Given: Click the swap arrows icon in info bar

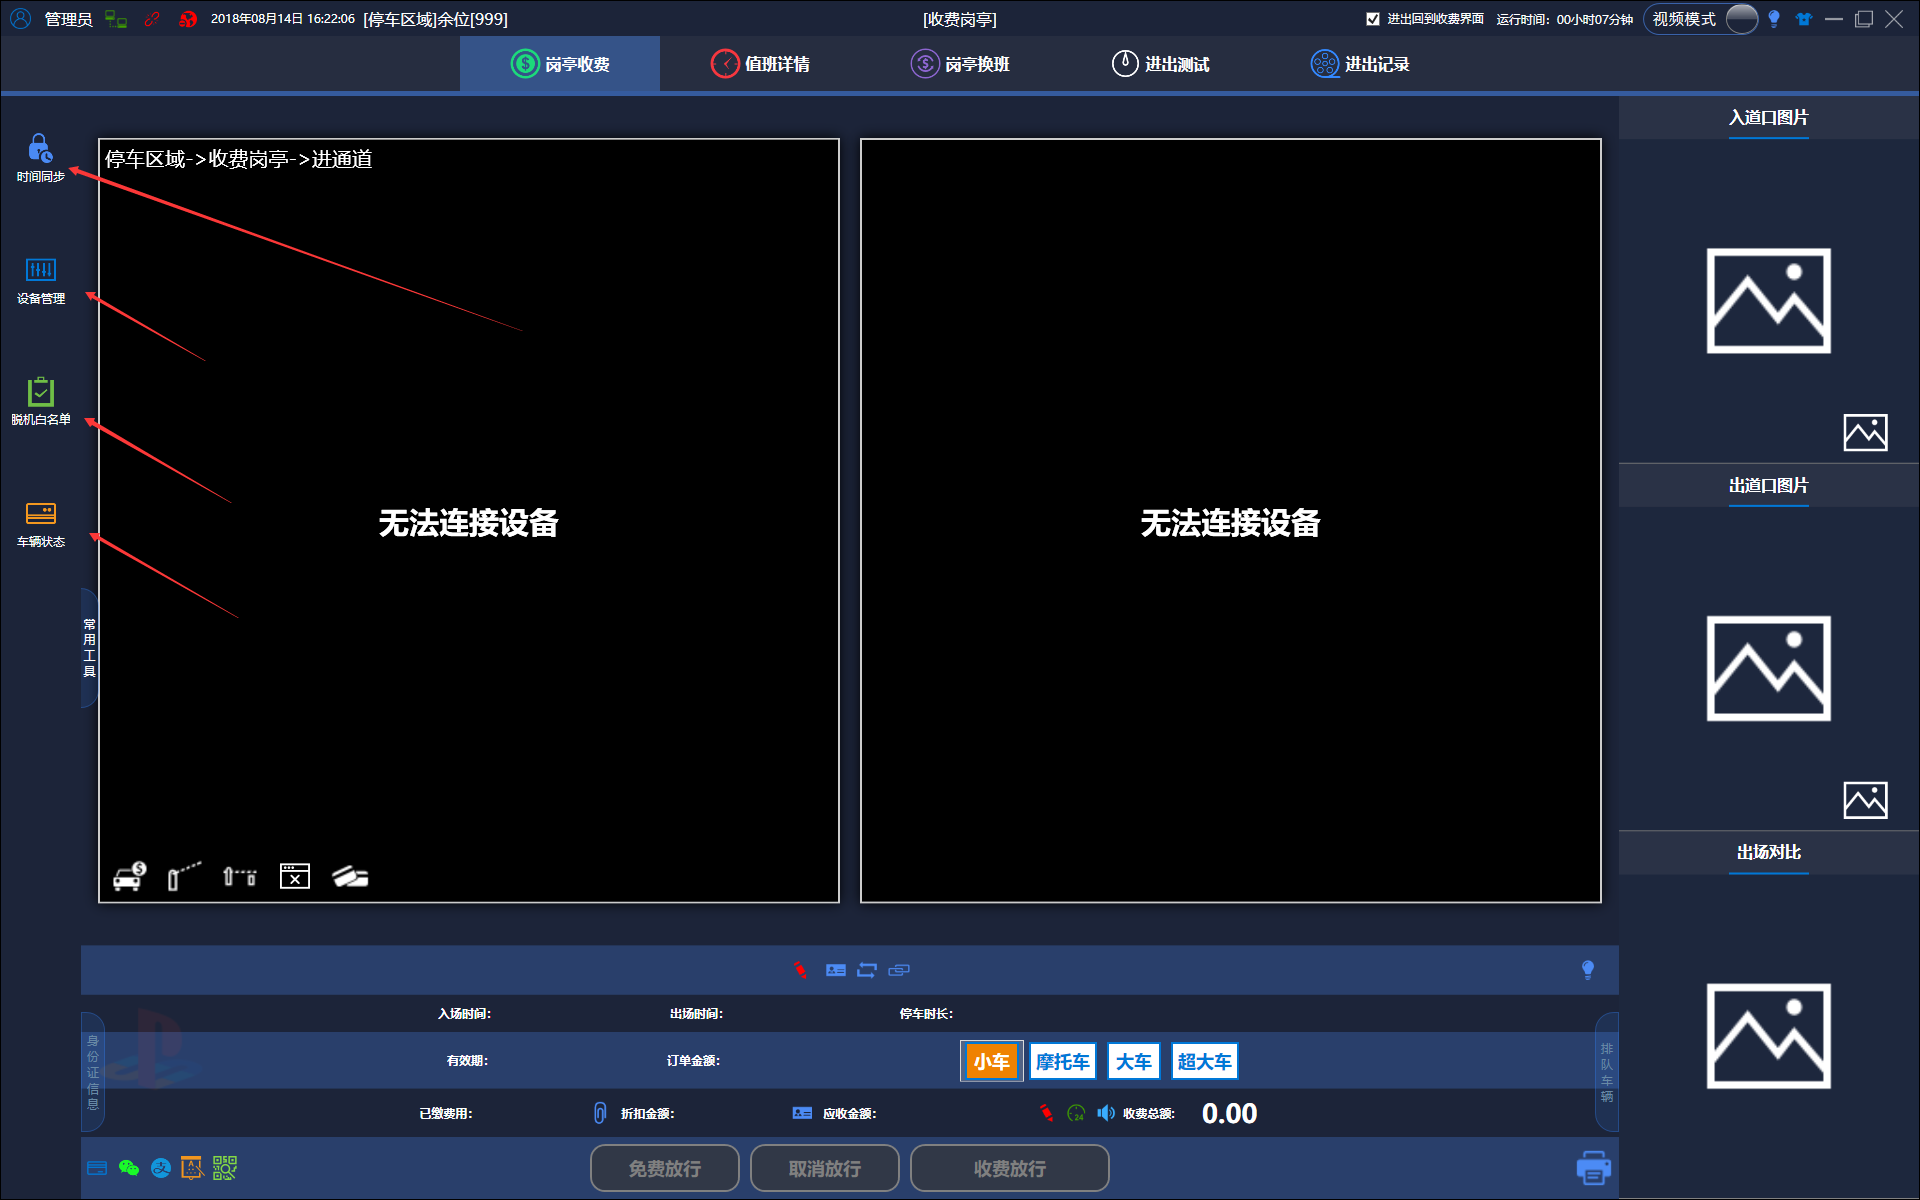Looking at the screenshot, I should point(867,970).
